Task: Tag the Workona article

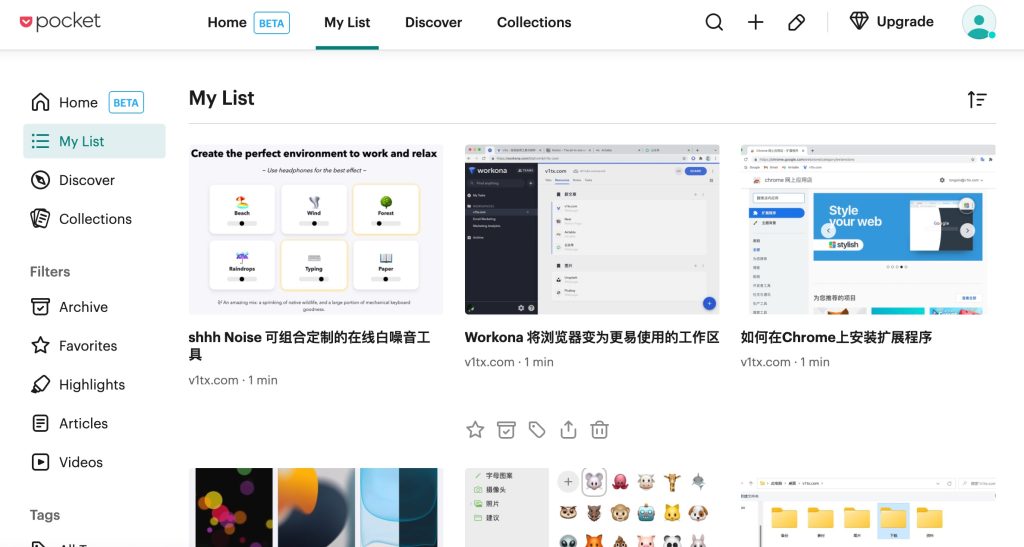Action: 537,430
